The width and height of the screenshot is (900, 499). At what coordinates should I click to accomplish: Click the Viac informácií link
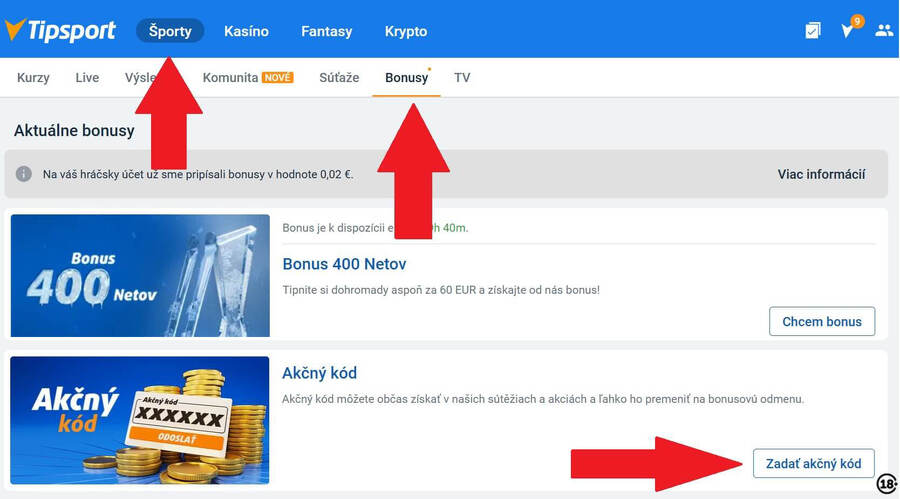tap(821, 174)
